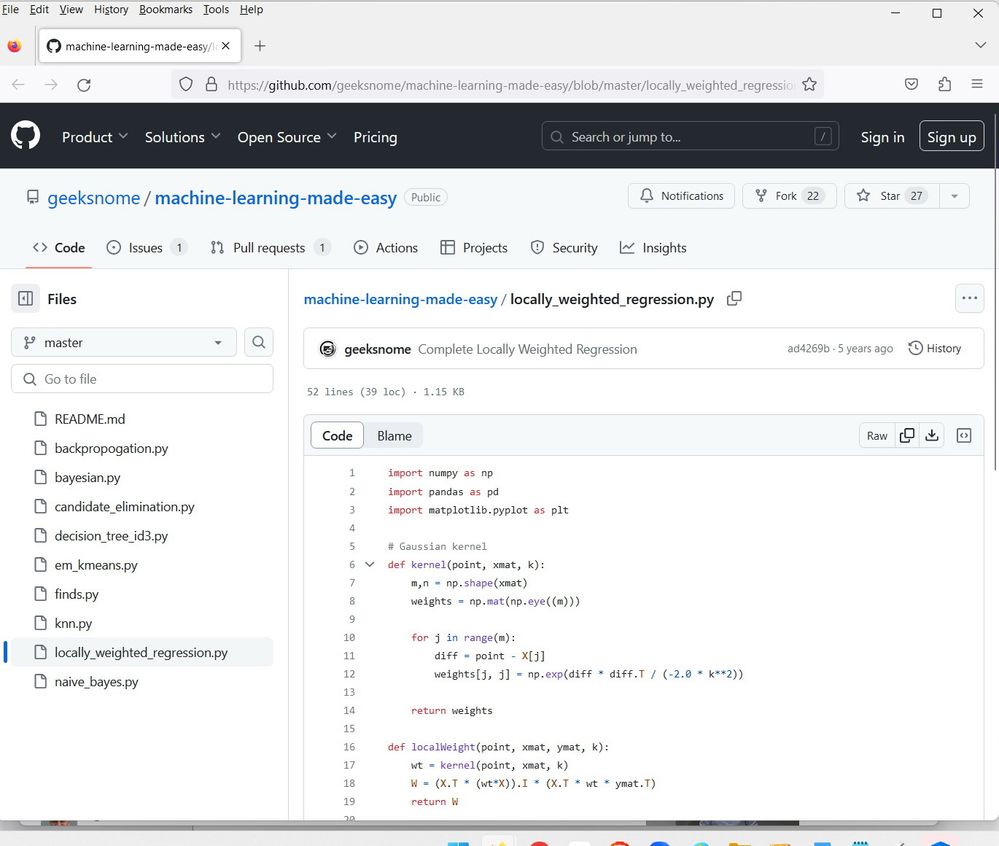Open README.md in file tree
The image size is (999, 846).
point(141,419)
